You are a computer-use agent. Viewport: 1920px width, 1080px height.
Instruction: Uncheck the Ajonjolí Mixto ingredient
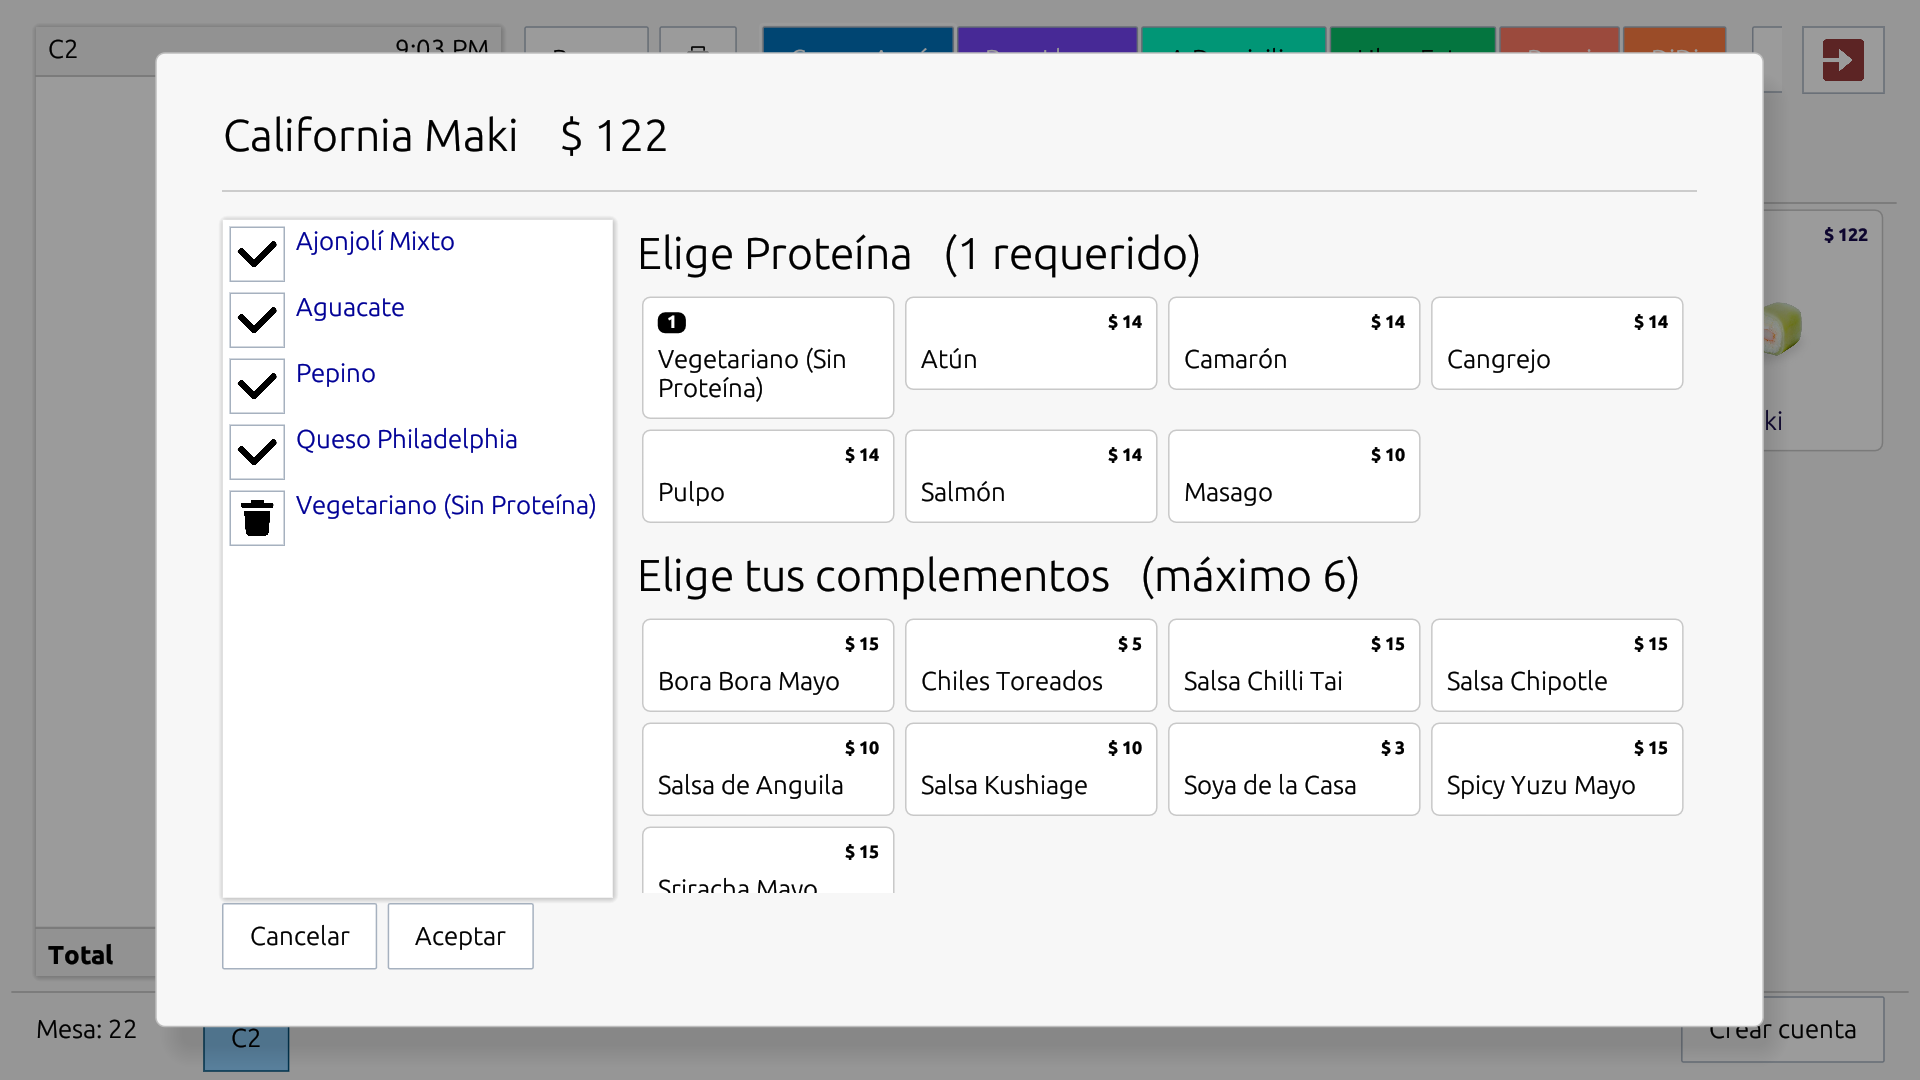pos(257,254)
